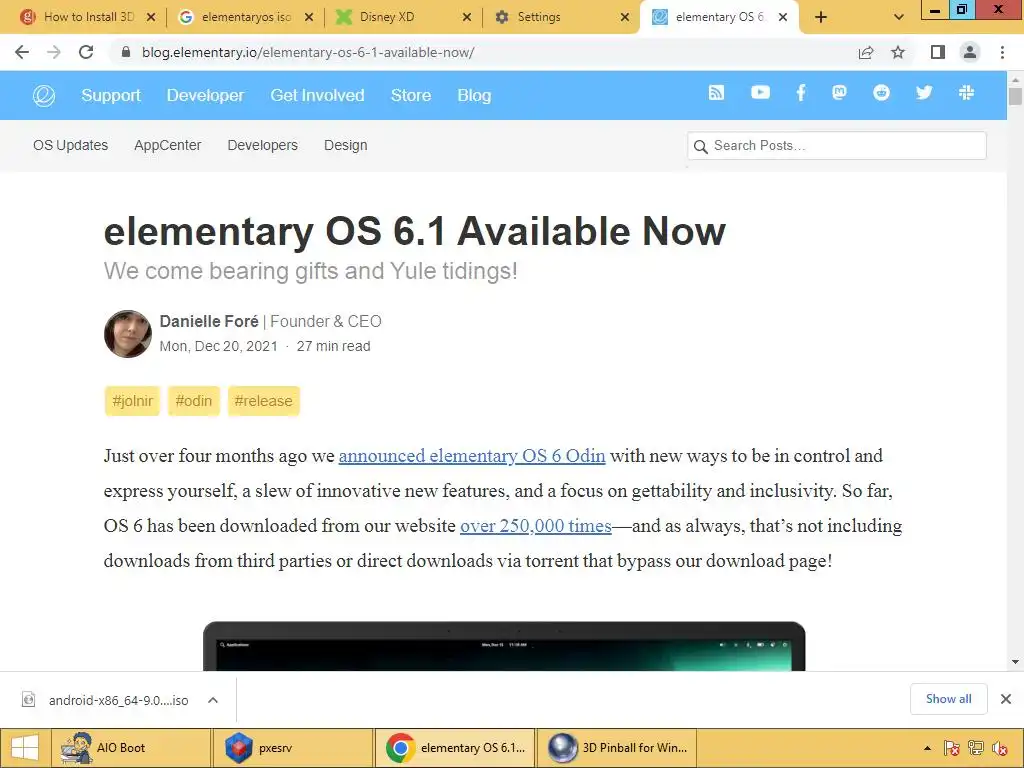Go back with browser back arrow
The image size is (1024, 768).
(22, 52)
